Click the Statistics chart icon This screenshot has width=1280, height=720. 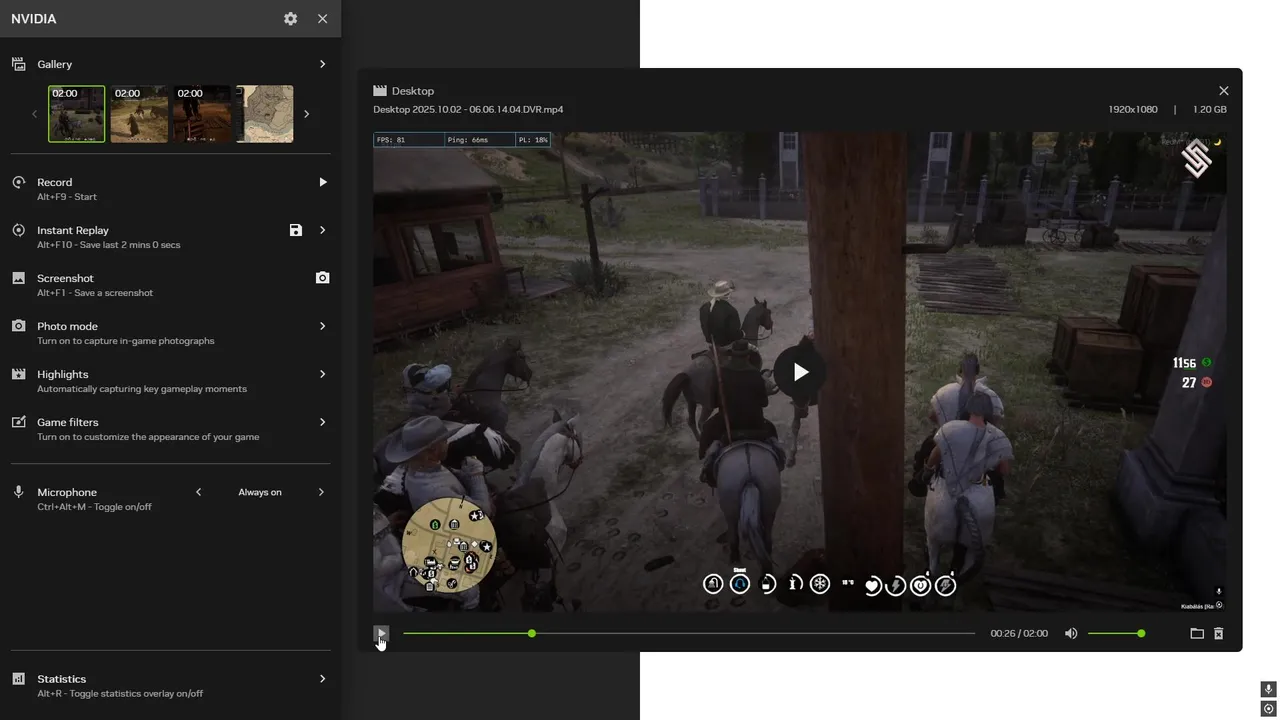(18, 679)
